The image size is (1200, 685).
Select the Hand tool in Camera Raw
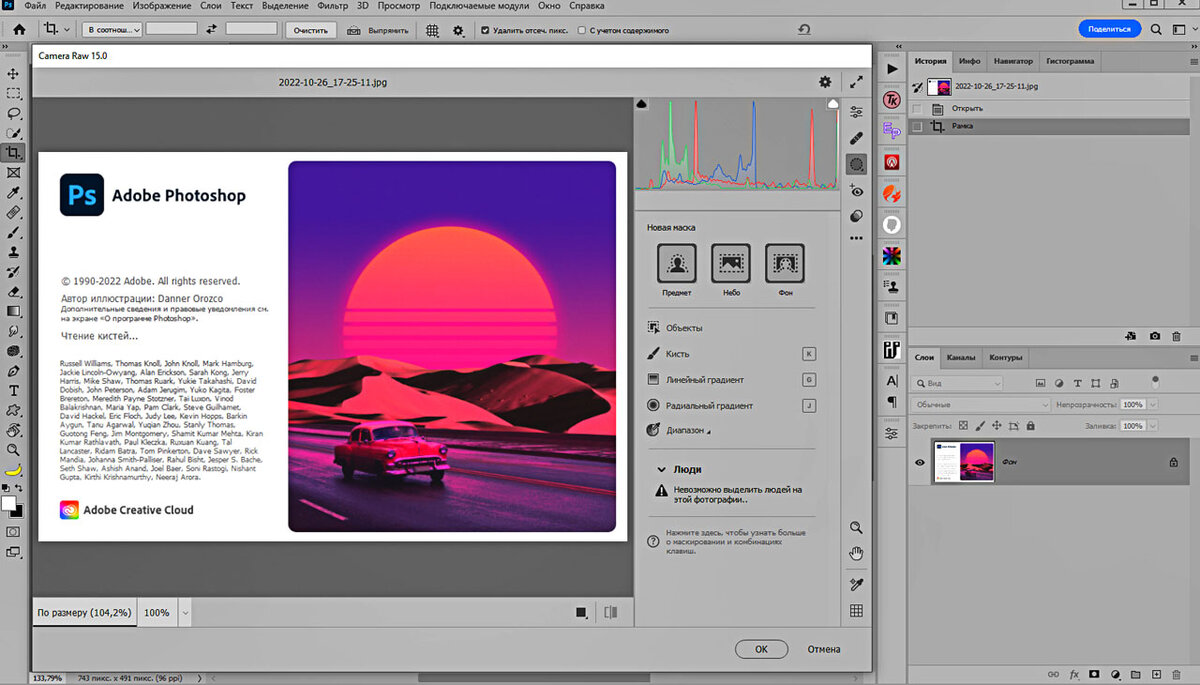click(x=857, y=553)
